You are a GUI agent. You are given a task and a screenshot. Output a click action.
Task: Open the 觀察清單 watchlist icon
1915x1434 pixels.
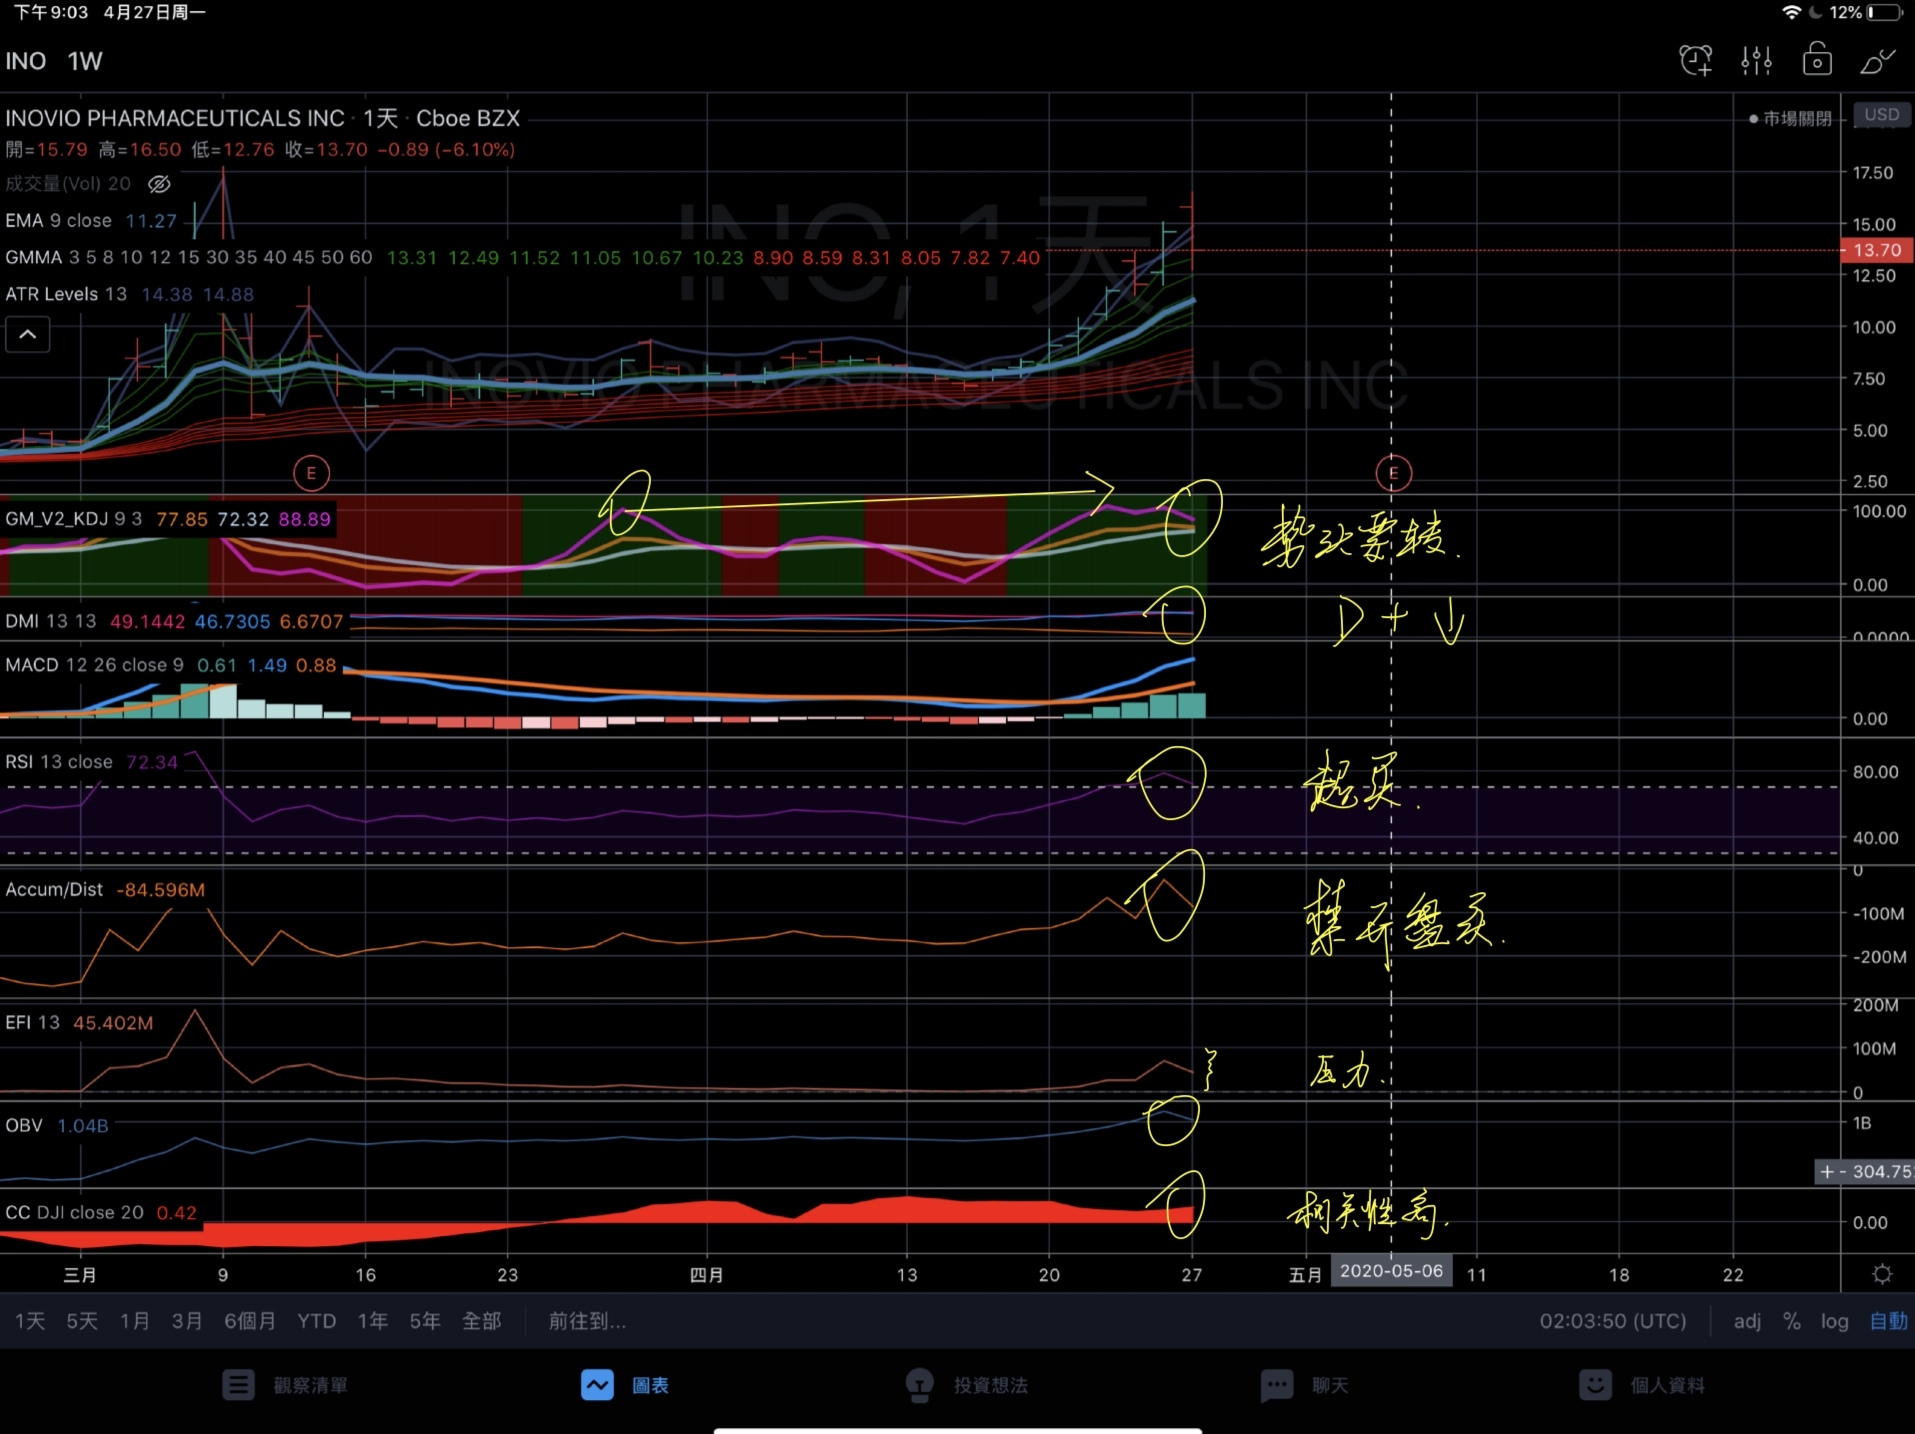[238, 1385]
